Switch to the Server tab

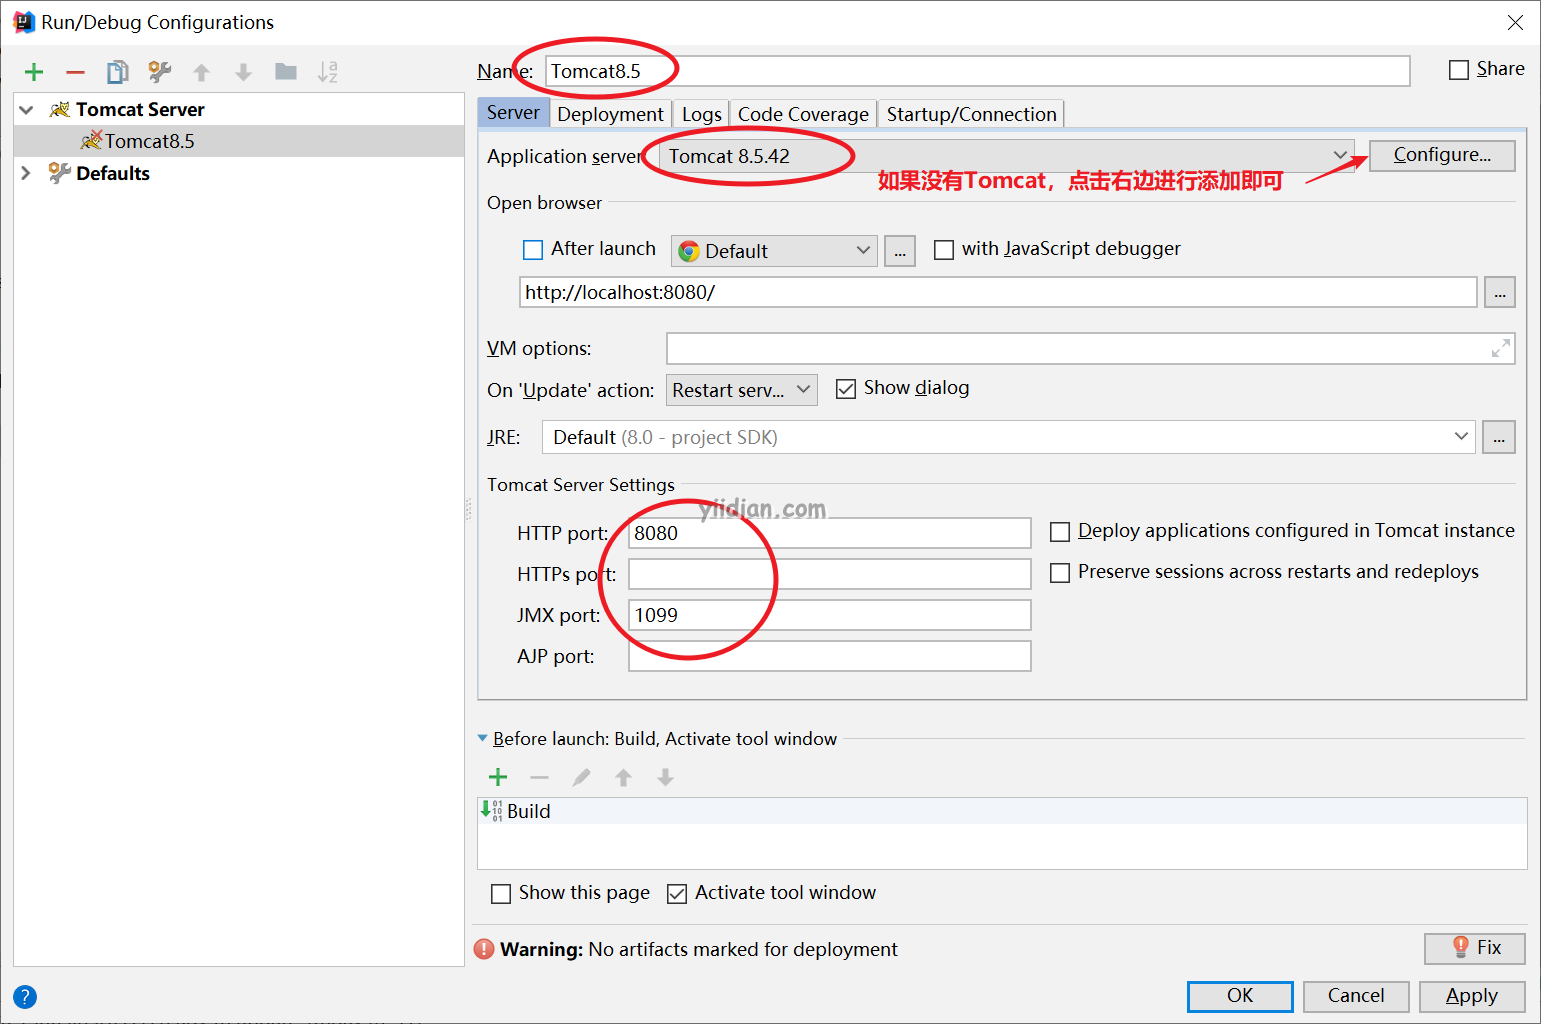513,113
